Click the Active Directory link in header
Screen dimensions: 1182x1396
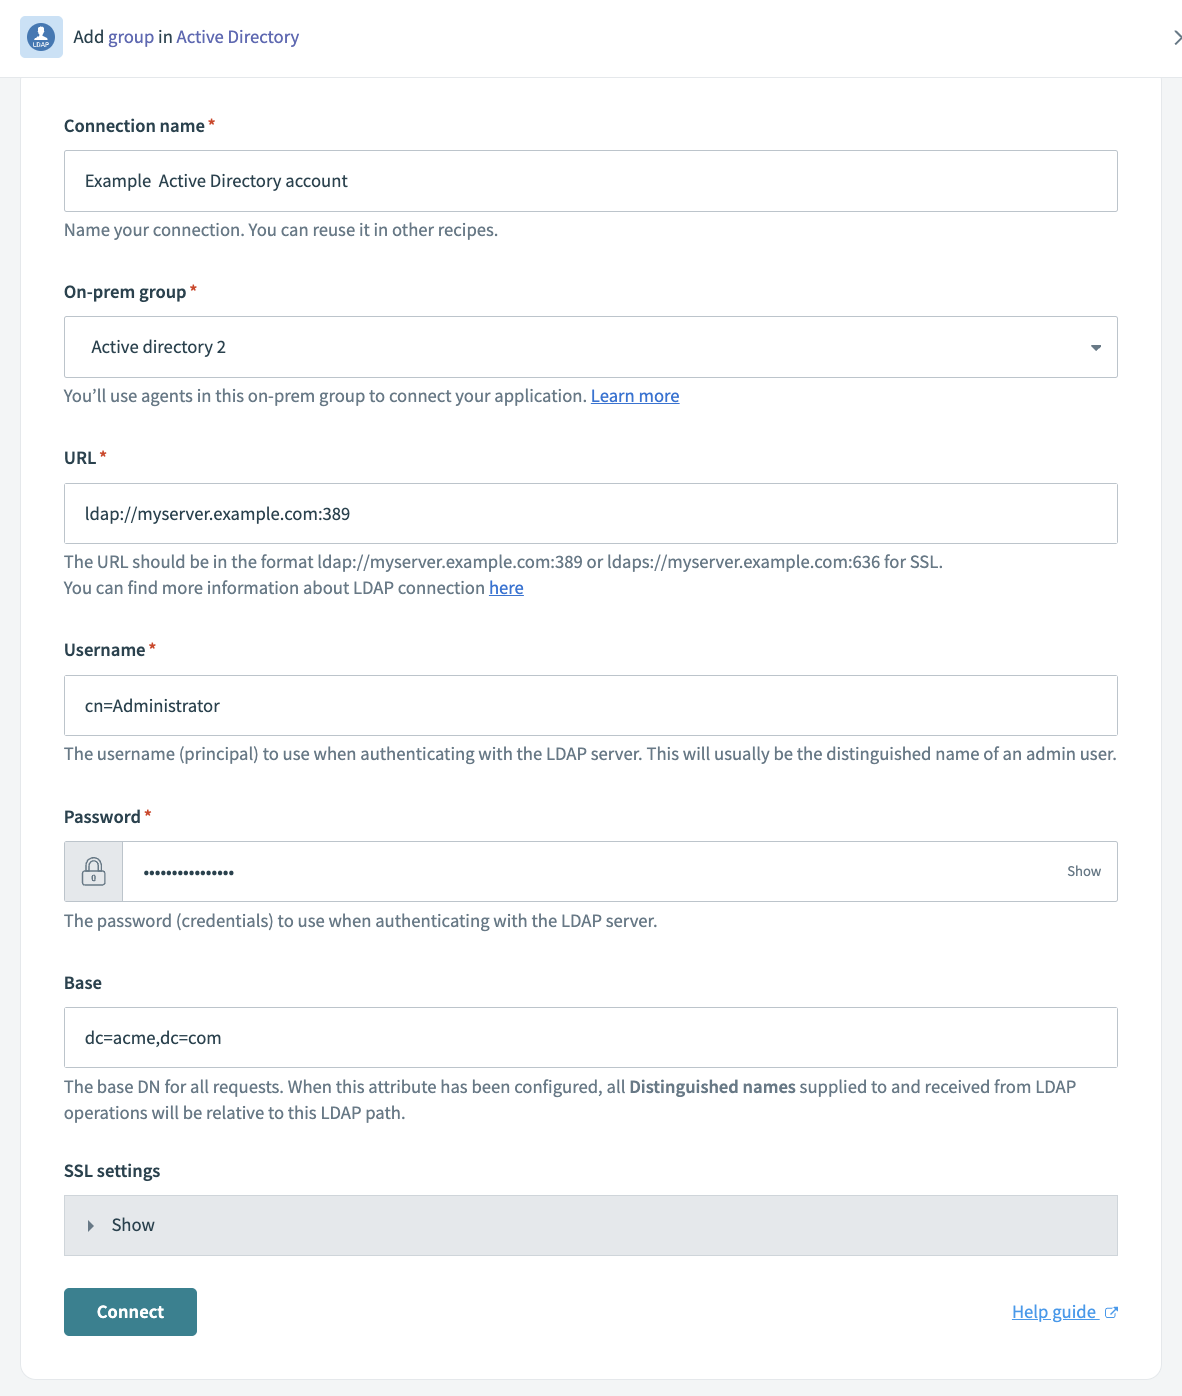pos(237,37)
